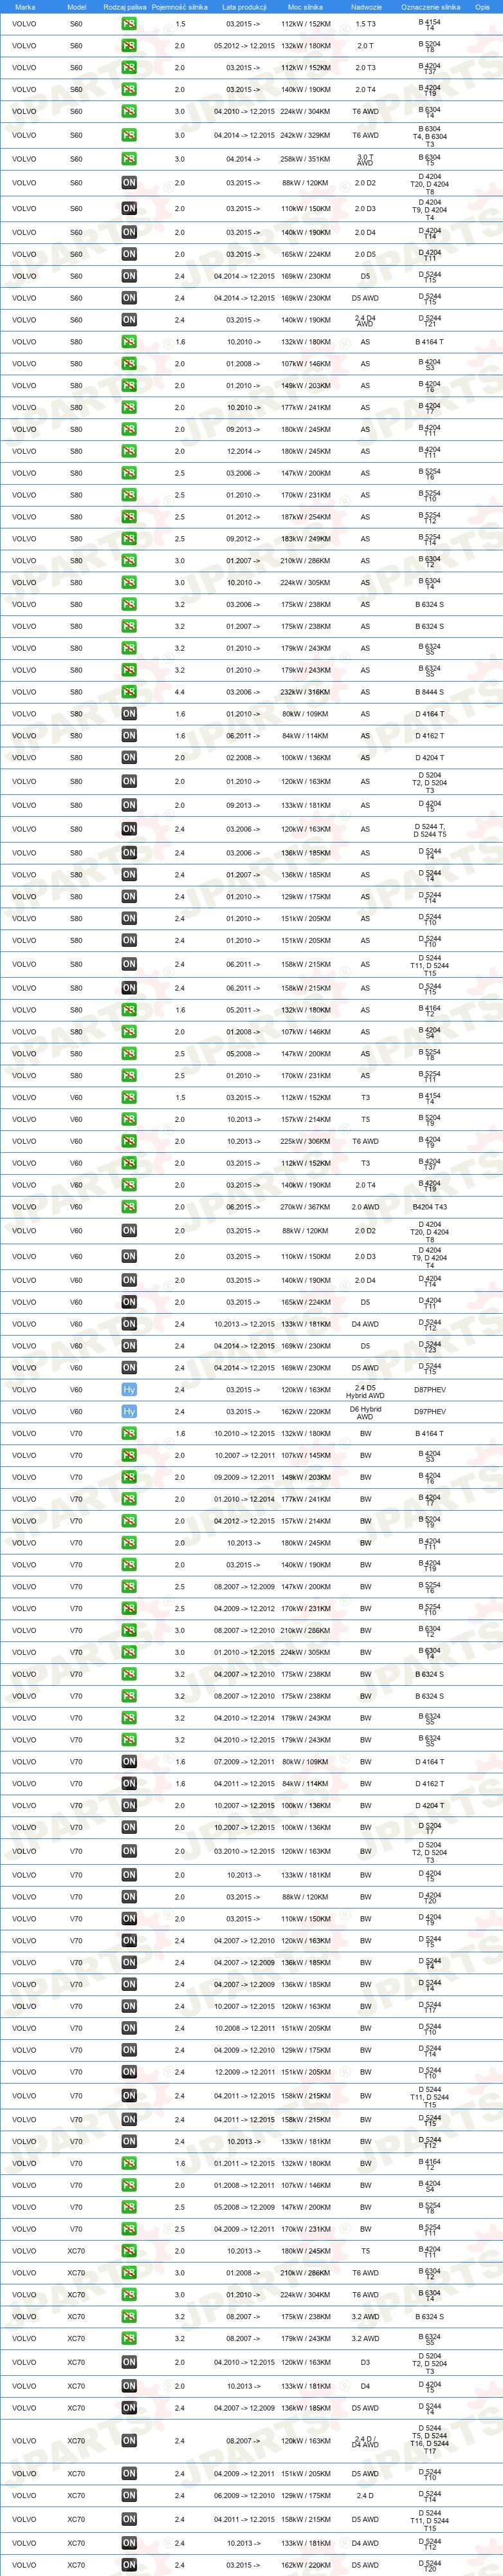Click the ON diesel icon for S60 2.0 D2
This screenshot has height=2576, width=503.
(129, 183)
